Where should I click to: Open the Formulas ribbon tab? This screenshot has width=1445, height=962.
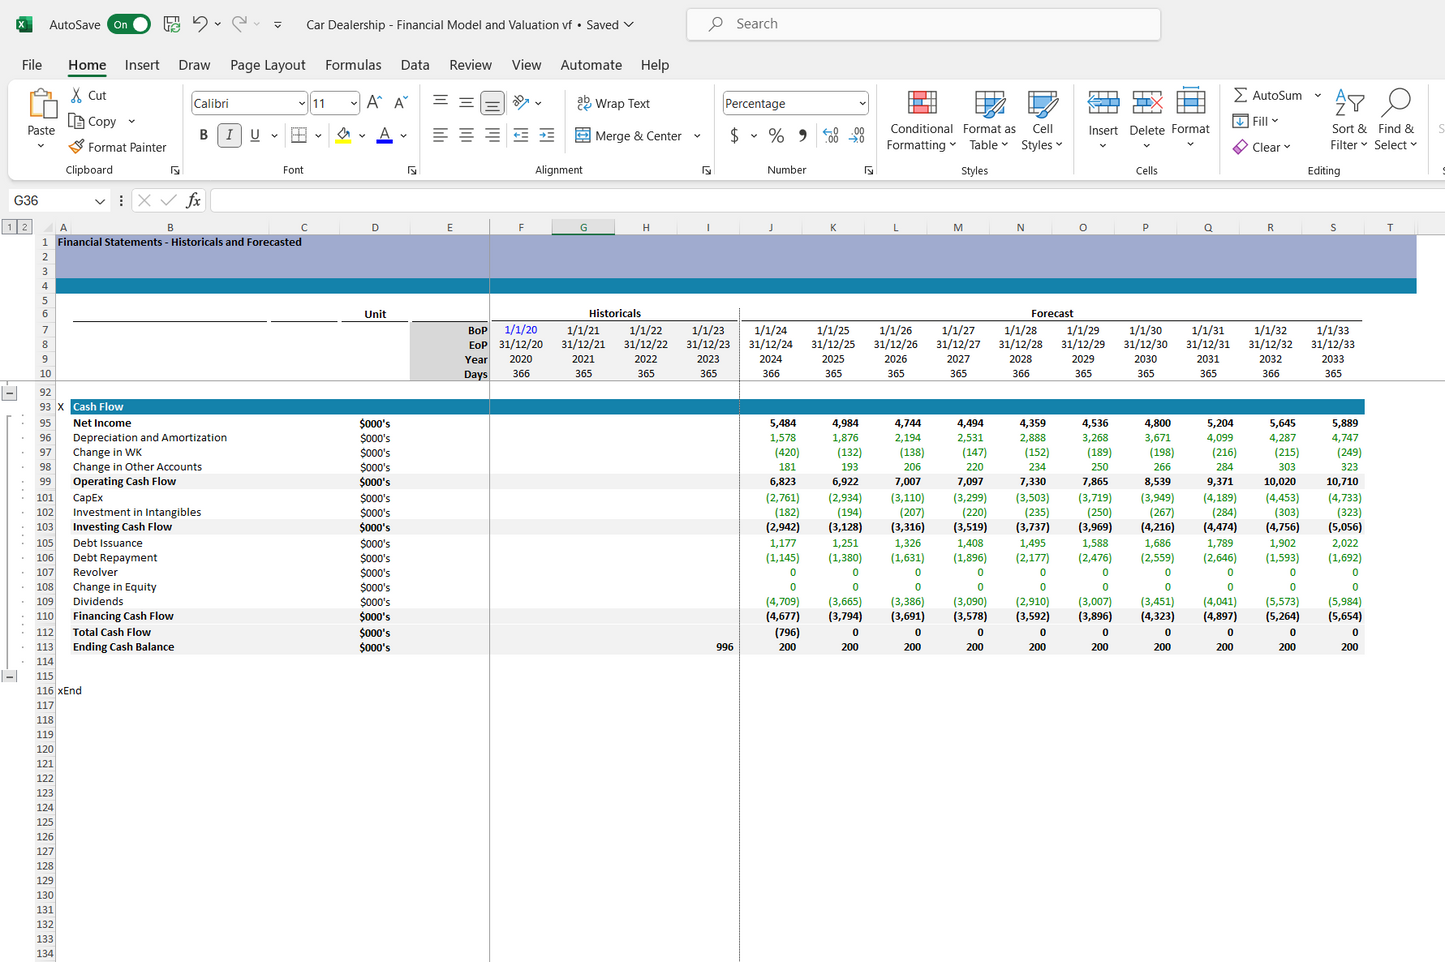click(x=353, y=65)
